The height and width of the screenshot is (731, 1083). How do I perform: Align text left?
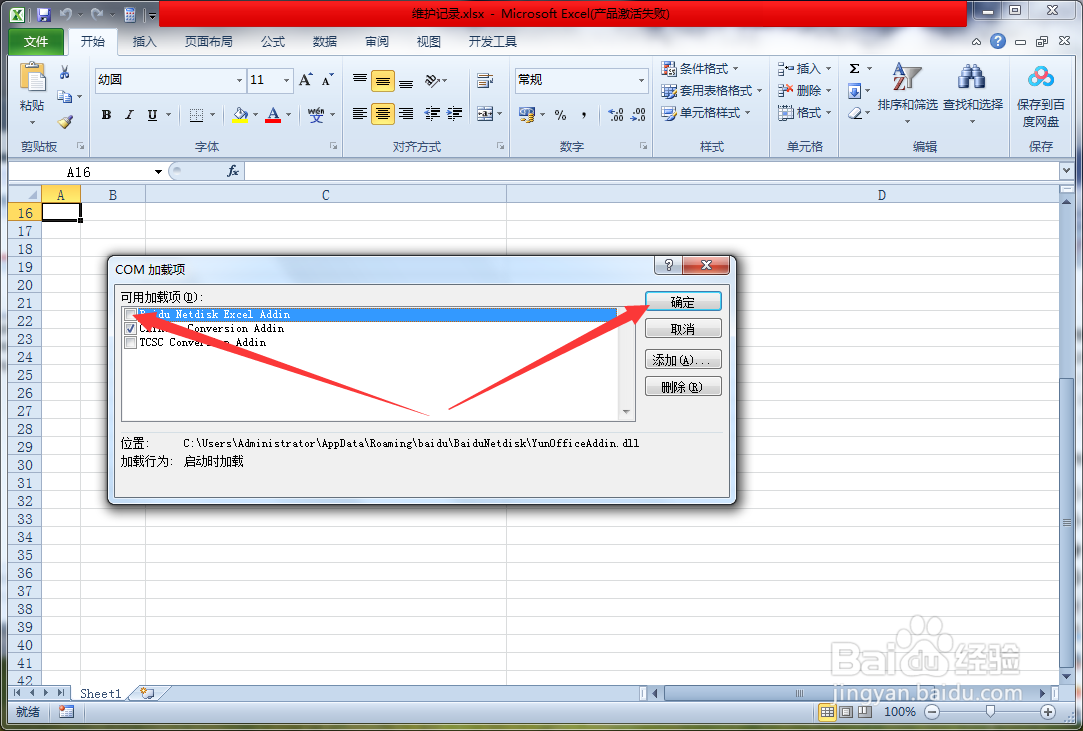pos(359,114)
